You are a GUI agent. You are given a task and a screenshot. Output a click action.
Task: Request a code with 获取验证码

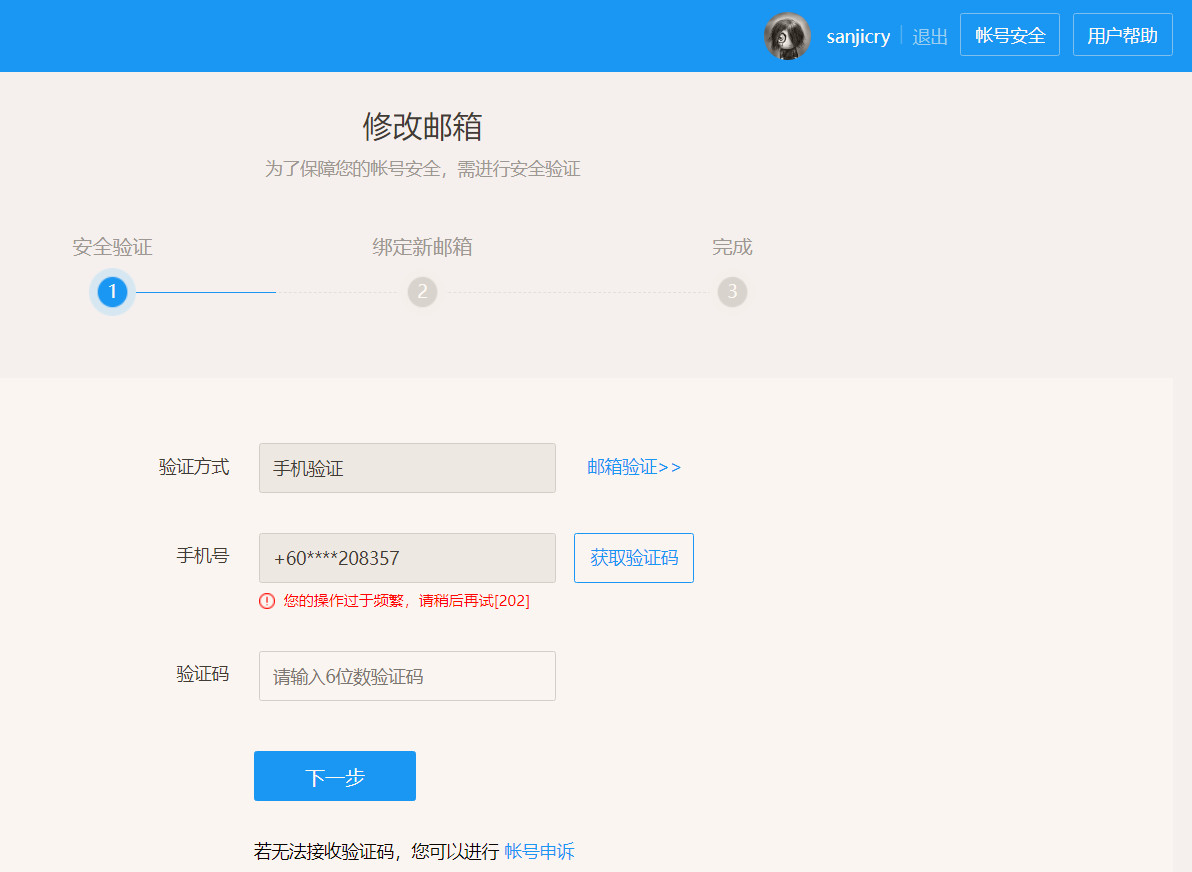tap(633, 558)
